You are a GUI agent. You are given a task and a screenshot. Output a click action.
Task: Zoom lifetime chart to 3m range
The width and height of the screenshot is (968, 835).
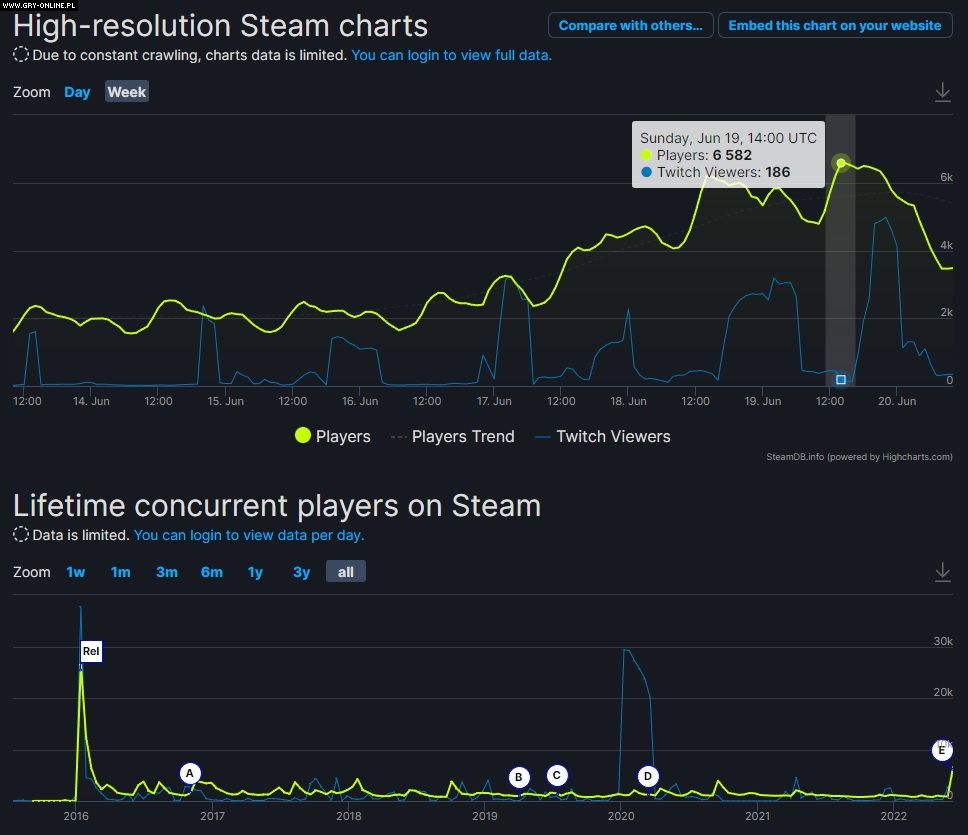click(x=166, y=572)
